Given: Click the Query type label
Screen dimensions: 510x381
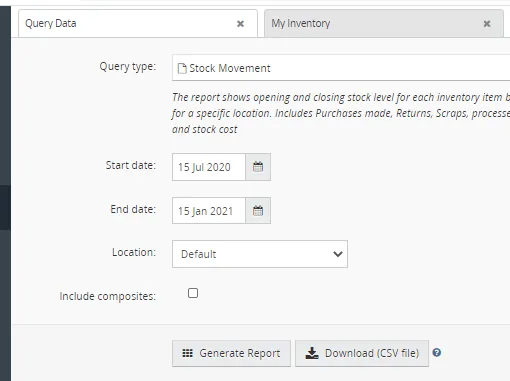Looking at the screenshot, I should point(128,66).
